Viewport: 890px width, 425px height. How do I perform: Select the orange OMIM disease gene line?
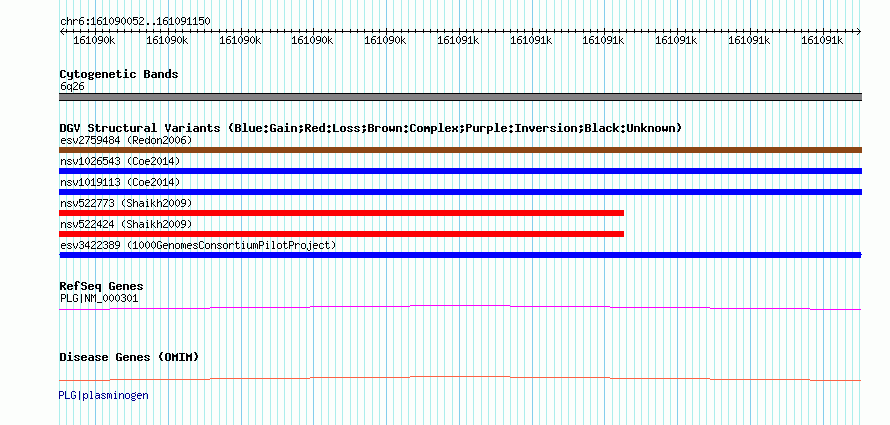(x=460, y=378)
